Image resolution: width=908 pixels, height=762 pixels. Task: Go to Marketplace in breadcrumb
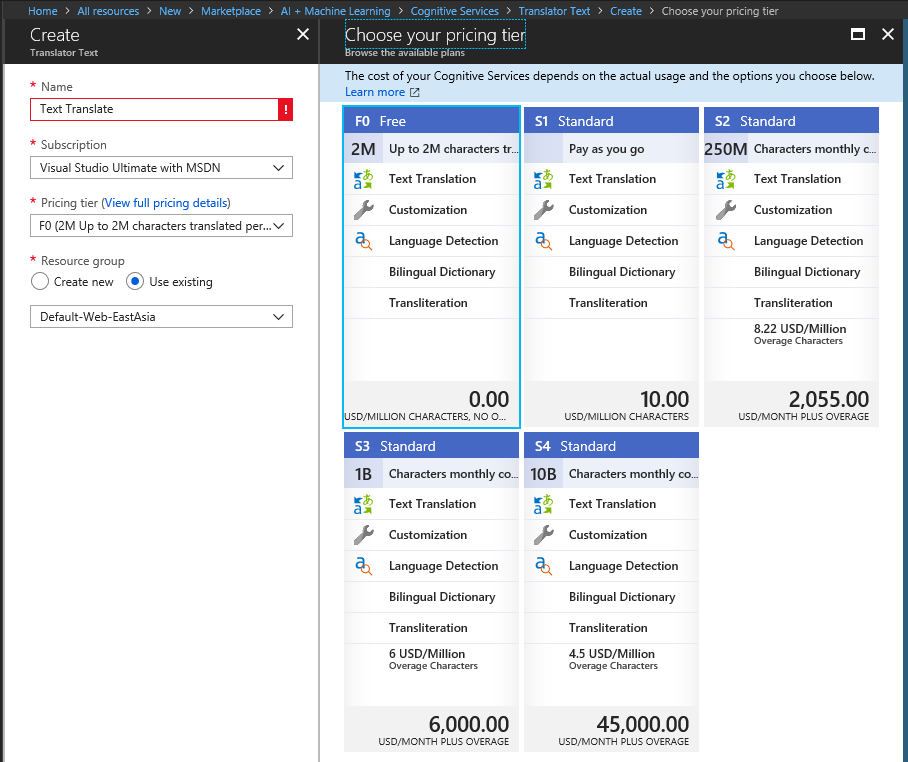[x=230, y=11]
